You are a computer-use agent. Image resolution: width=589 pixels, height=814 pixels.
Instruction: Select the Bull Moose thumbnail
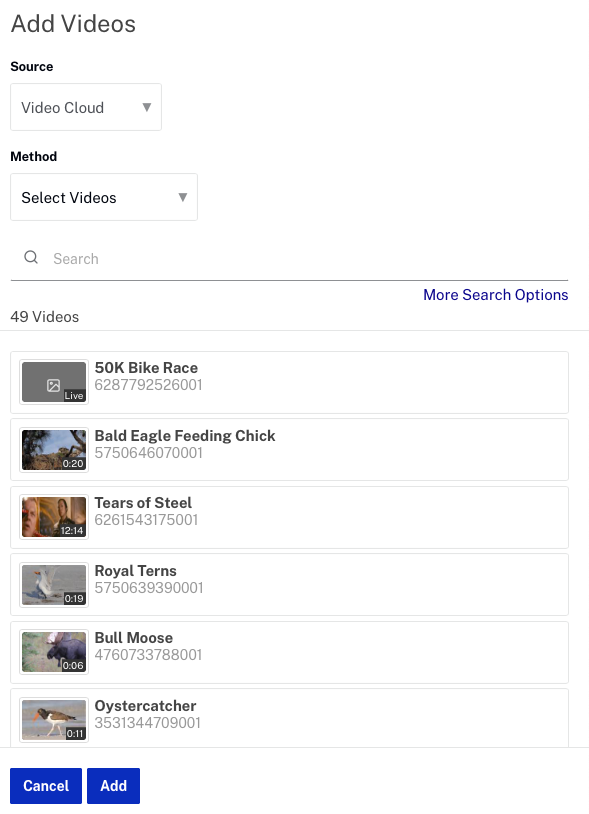click(54, 652)
